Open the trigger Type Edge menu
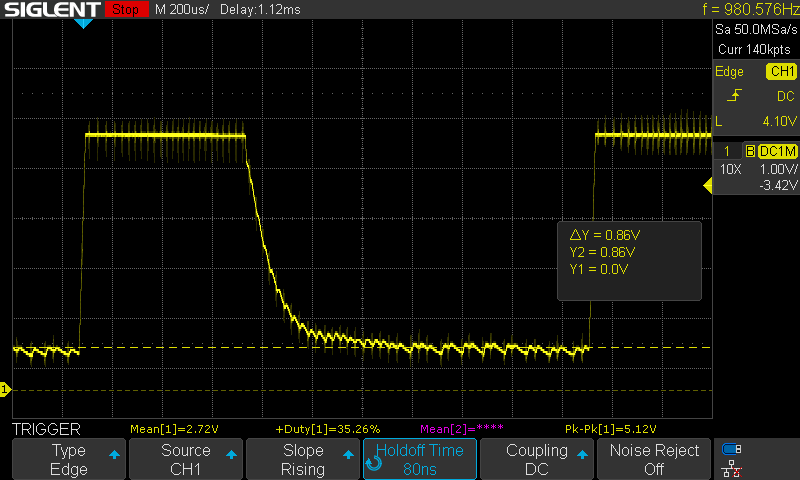 (68, 459)
